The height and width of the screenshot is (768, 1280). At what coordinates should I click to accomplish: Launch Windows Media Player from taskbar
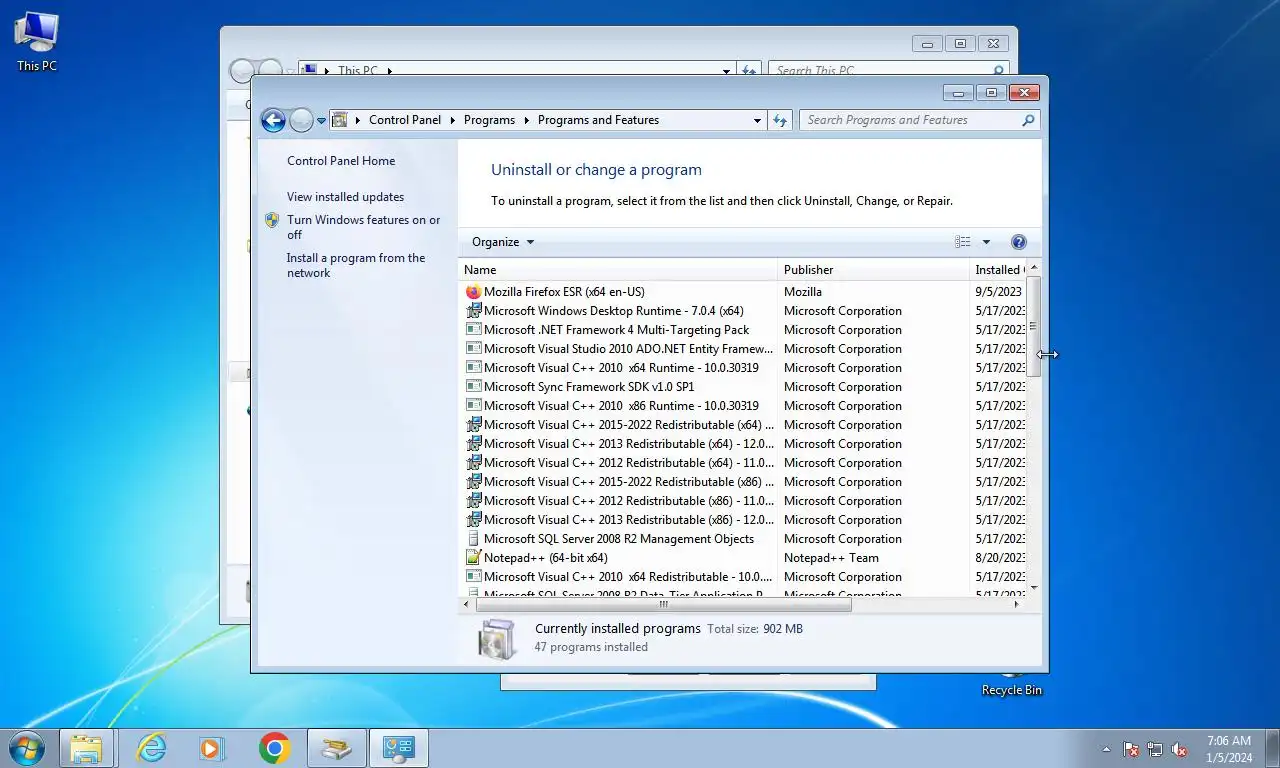pos(212,748)
